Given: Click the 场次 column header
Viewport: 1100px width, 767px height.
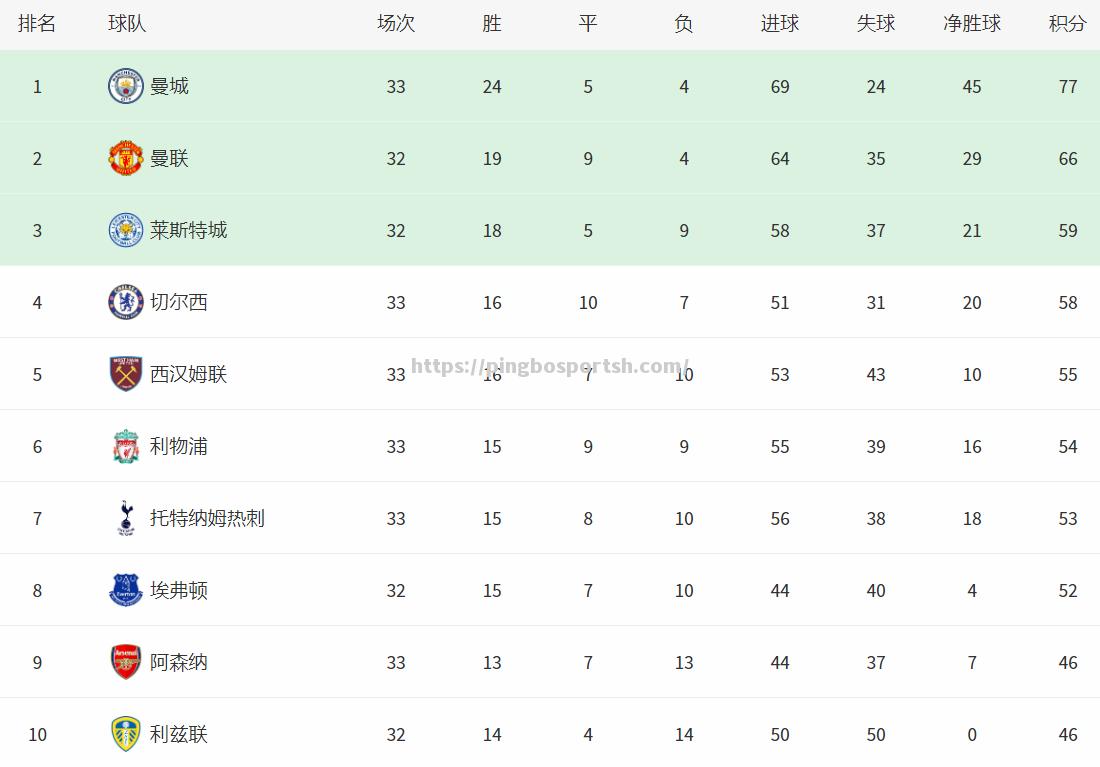Looking at the screenshot, I should pos(396,24).
